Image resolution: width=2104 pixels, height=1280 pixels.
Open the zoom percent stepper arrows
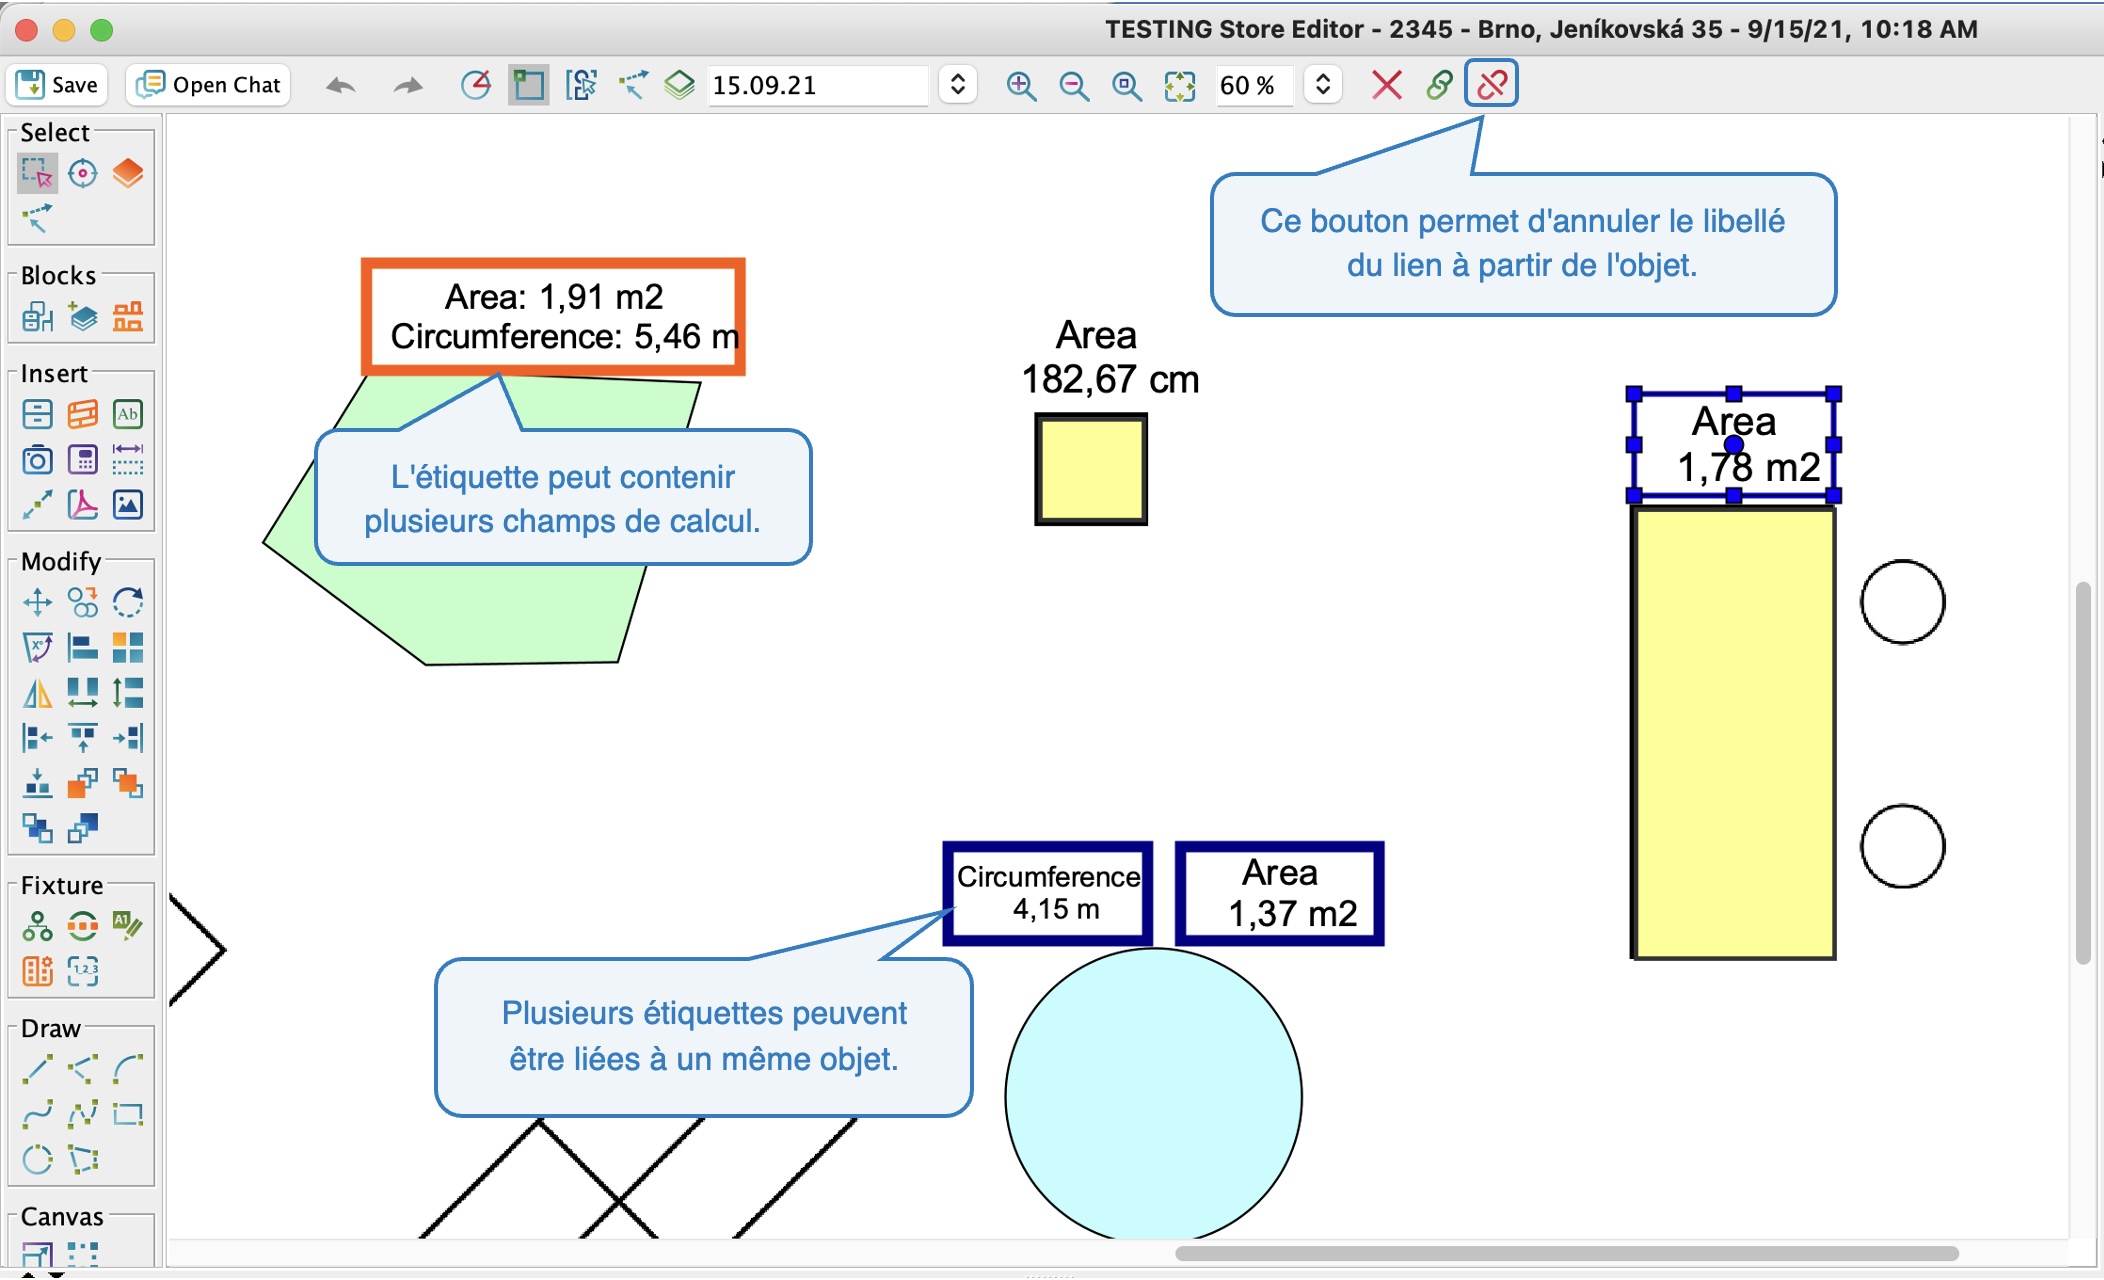coord(1322,85)
